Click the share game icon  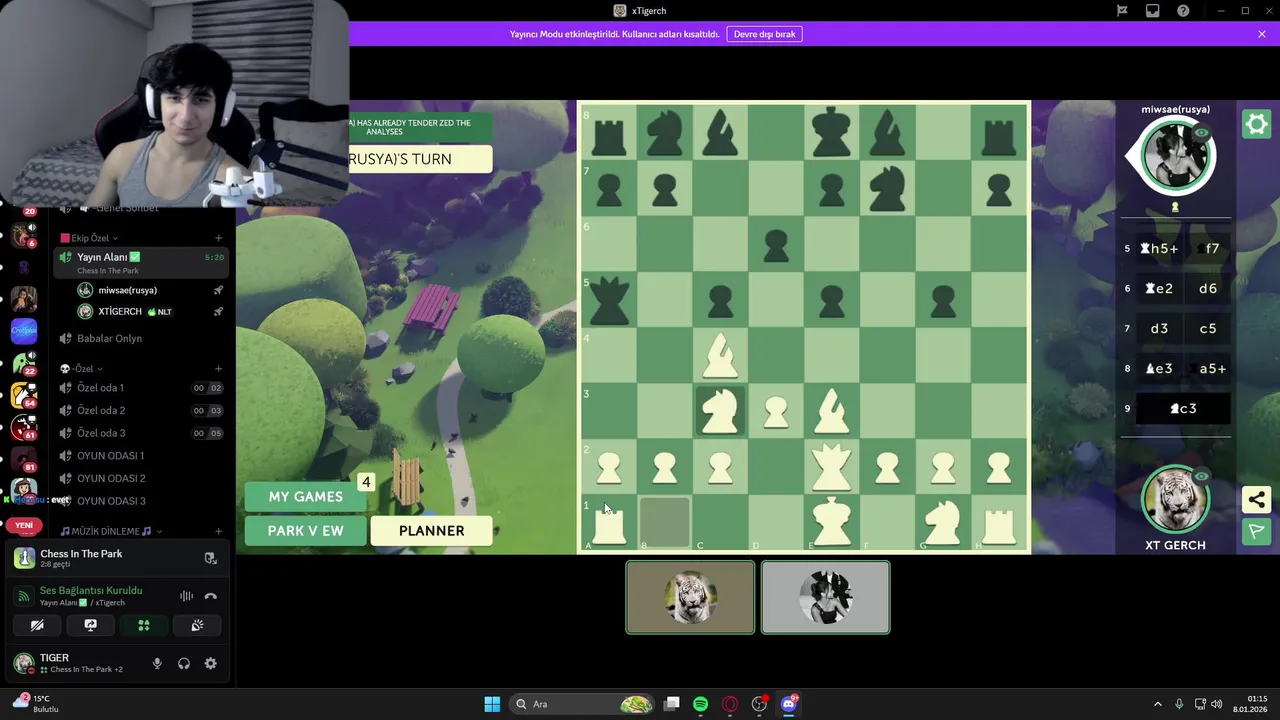click(1256, 499)
